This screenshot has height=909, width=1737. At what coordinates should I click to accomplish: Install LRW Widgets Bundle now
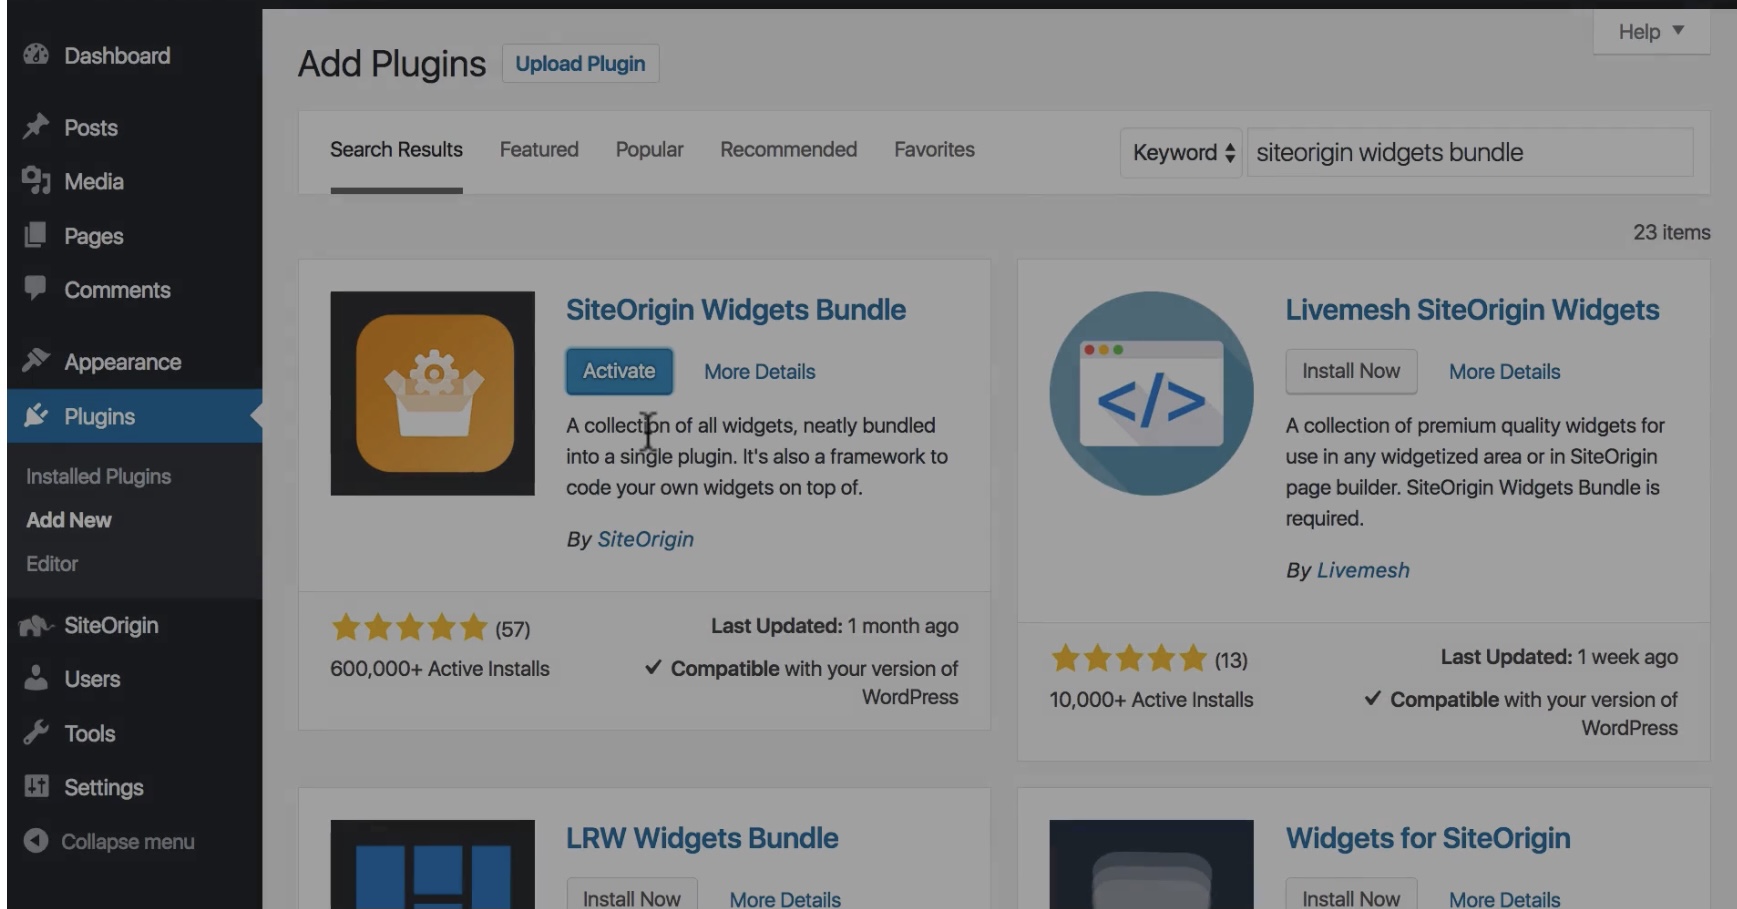[632, 896]
